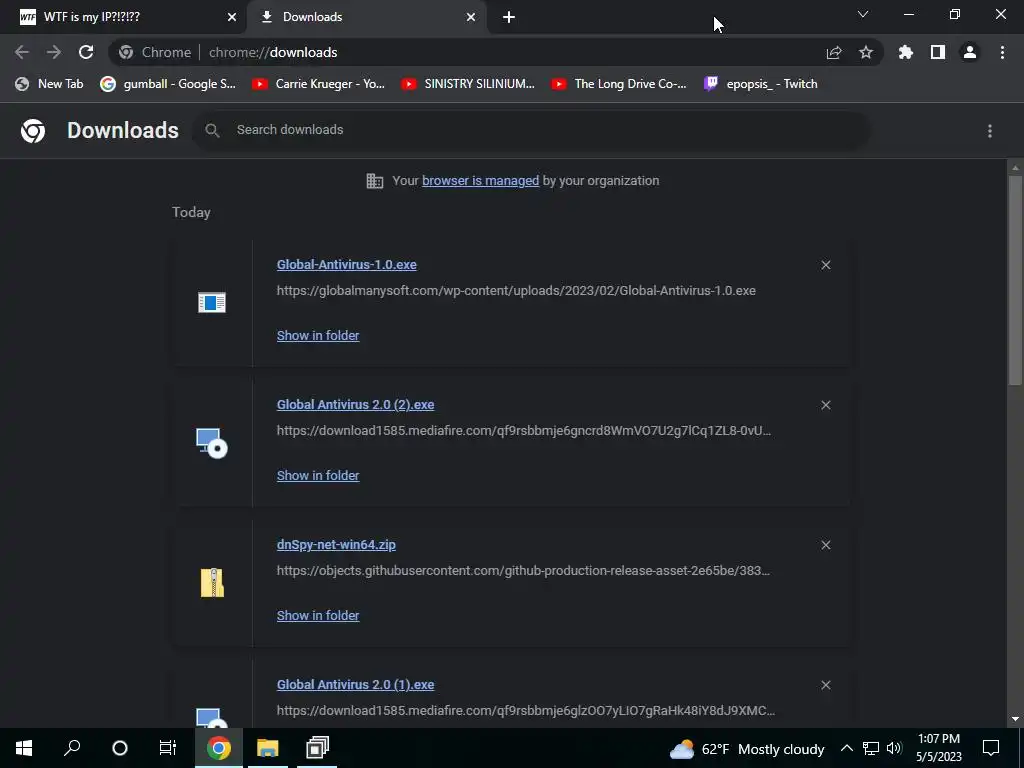Bookmark this page with the star icon
This screenshot has height=768, width=1024.
pyautogui.click(x=866, y=52)
